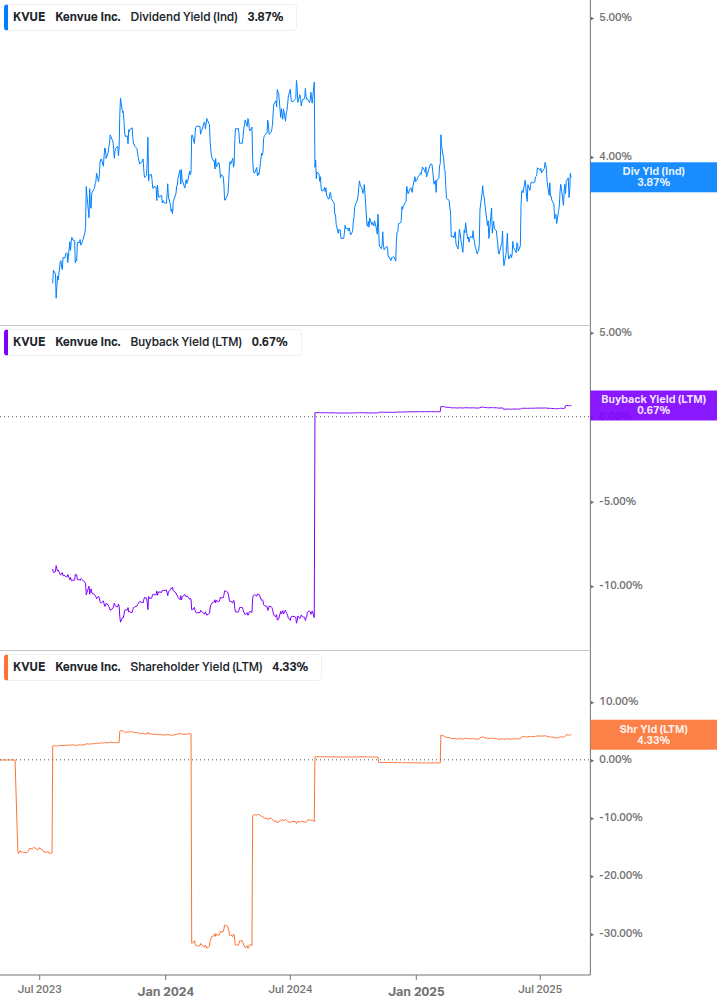
Task: Click the 0.67% value in Buyback Yield legend
Action: tap(270, 342)
